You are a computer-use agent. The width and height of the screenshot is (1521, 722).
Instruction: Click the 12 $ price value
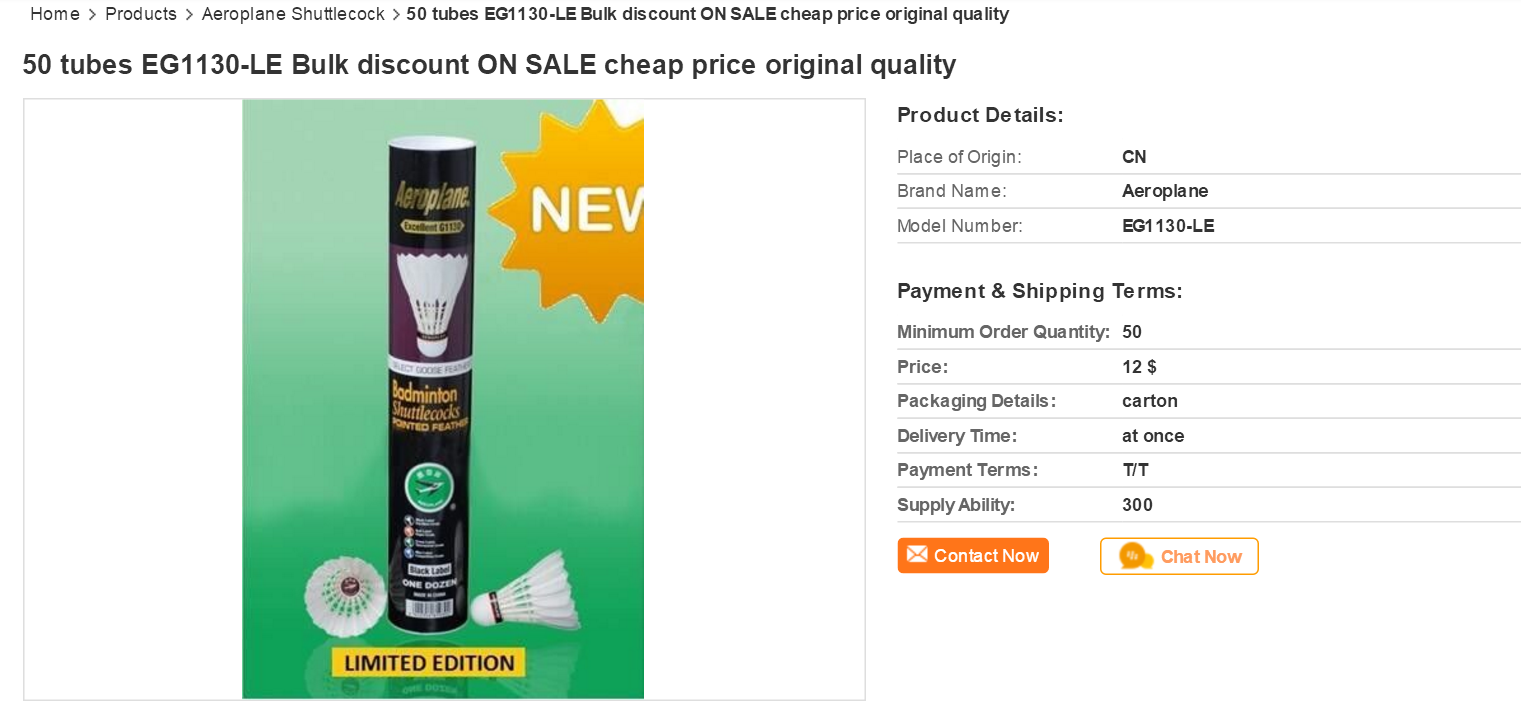[1139, 367]
